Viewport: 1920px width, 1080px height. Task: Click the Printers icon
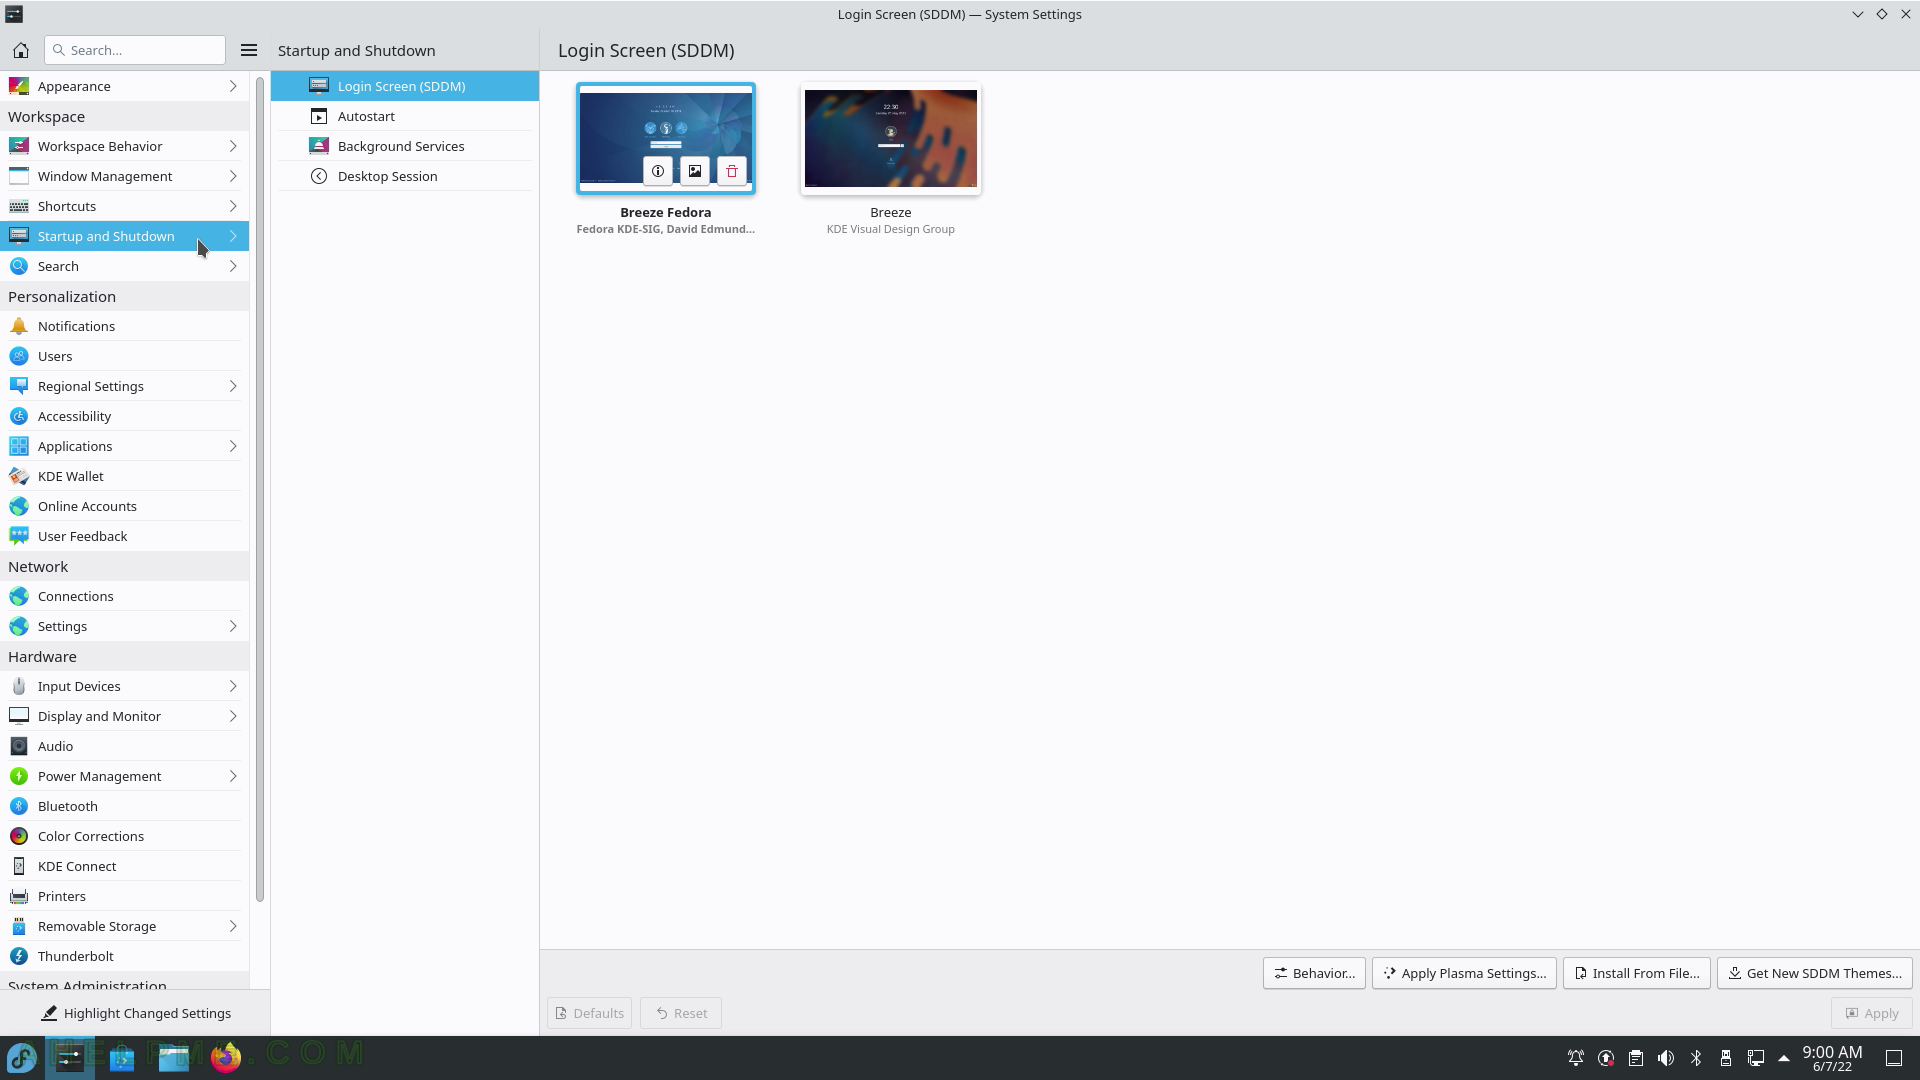19,896
